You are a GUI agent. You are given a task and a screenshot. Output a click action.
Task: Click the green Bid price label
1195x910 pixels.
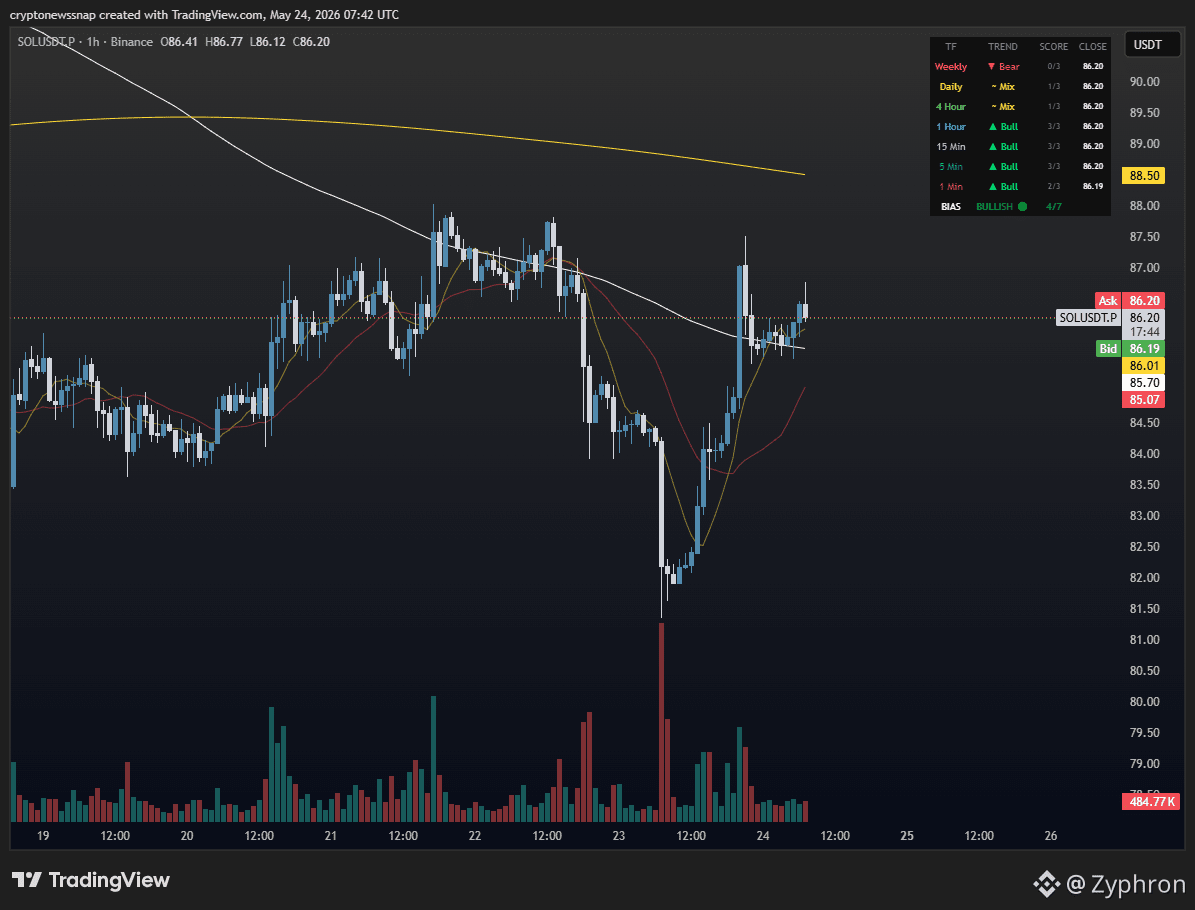(1129, 349)
